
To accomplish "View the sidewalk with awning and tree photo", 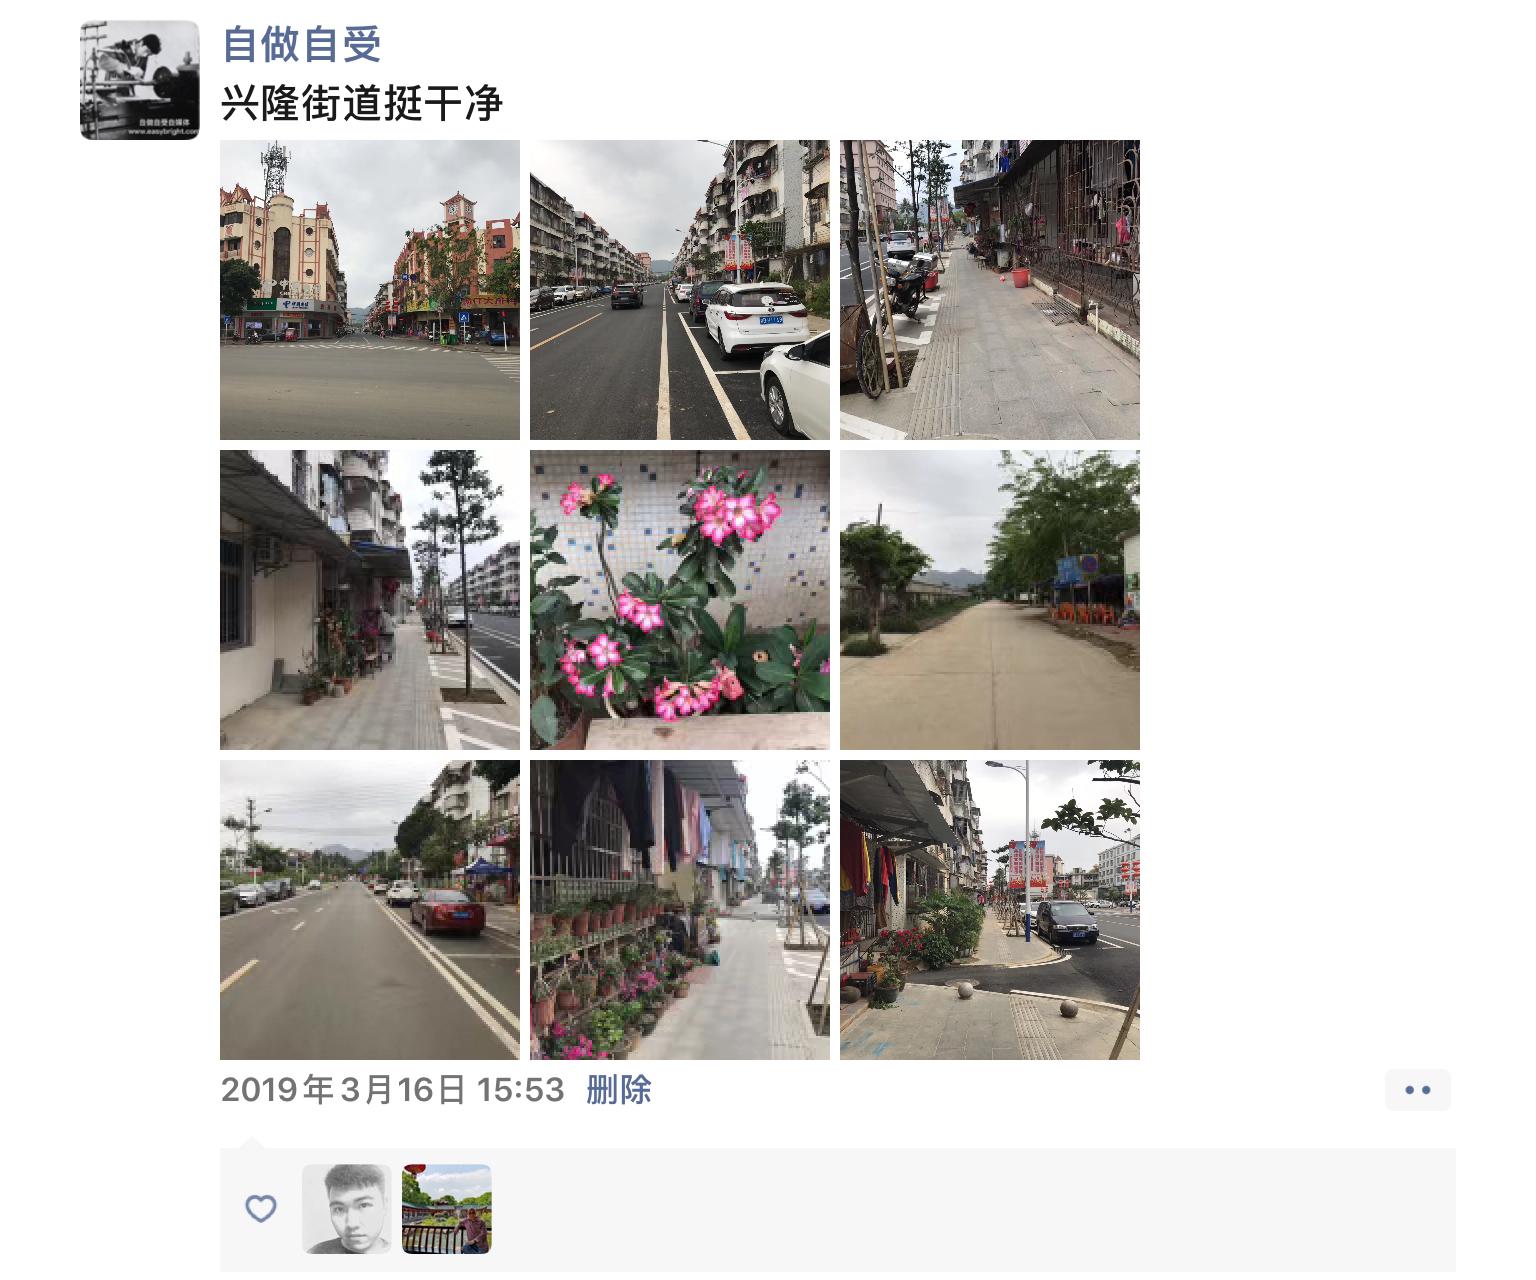I will (x=370, y=600).
